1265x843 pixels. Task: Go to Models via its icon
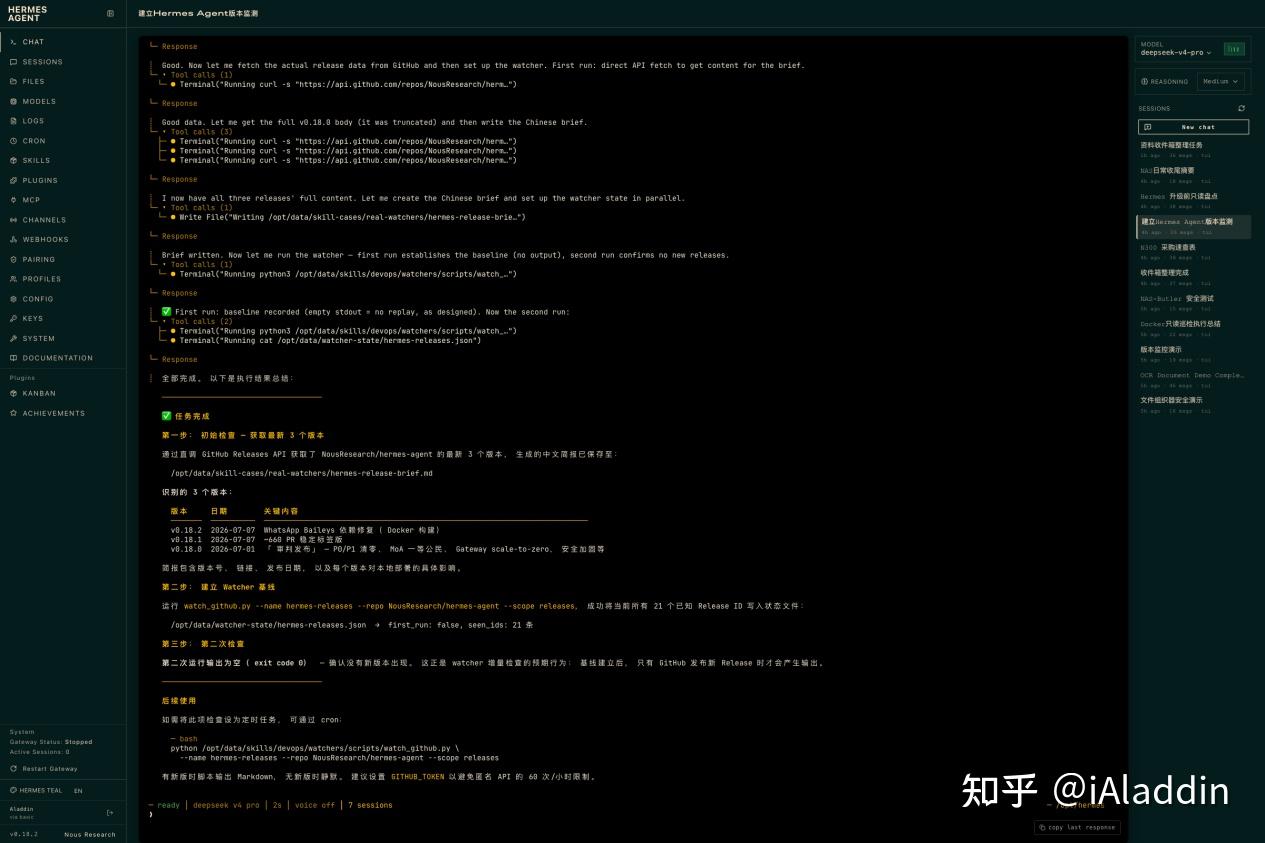[x=13, y=101]
